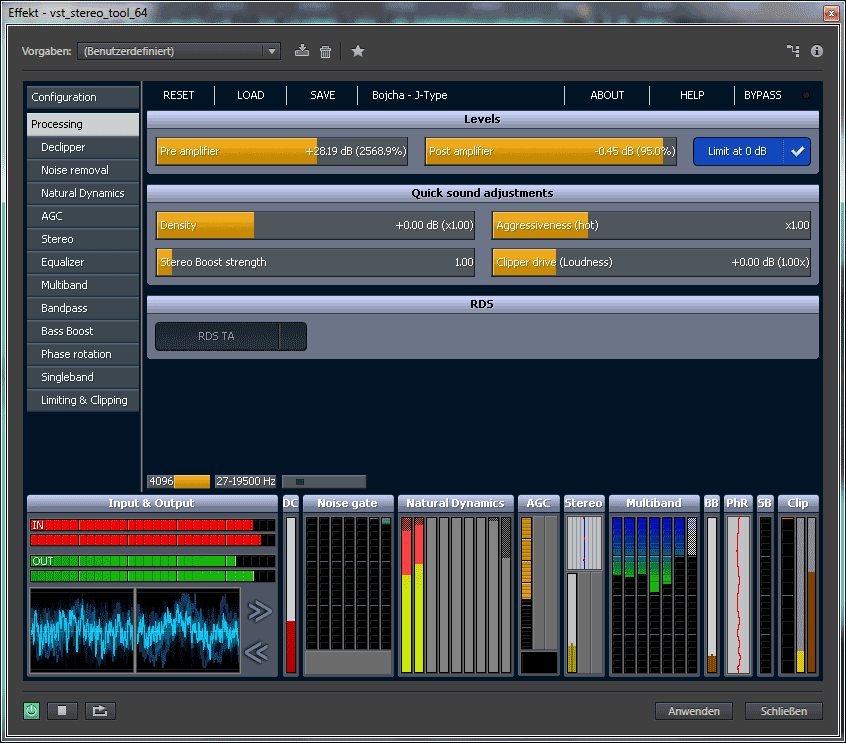Click the Bojcha - J-Type preset name
The height and width of the screenshot is (743, 846).
pyautogui.click(x=410, y=95)
